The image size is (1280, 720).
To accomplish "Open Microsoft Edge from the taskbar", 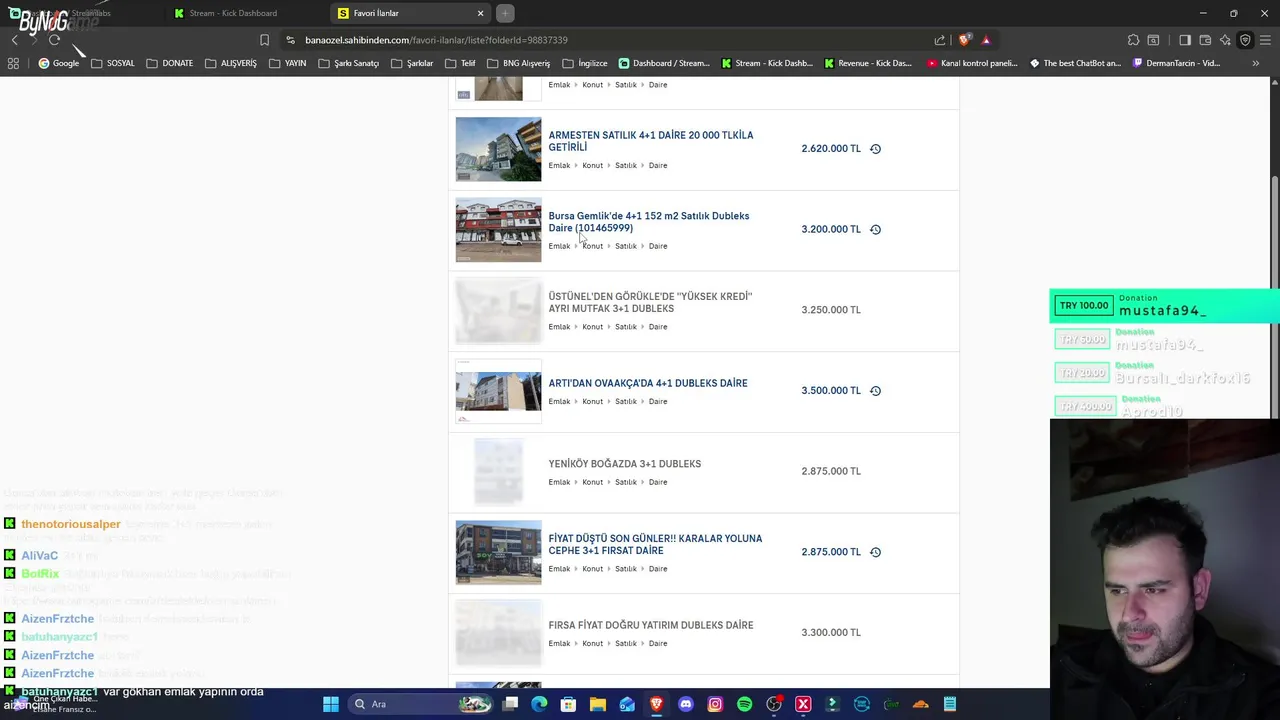I will [539, 704].
